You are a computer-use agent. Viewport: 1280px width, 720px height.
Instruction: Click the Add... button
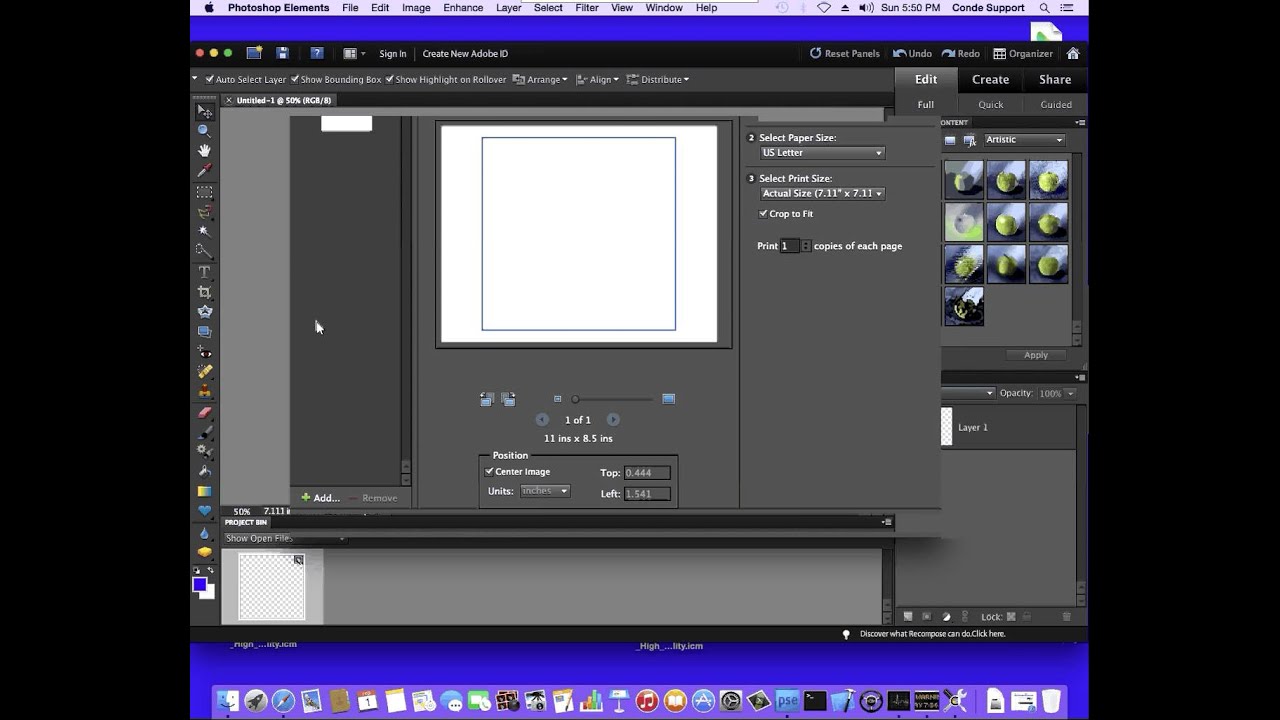click(320, 498)
